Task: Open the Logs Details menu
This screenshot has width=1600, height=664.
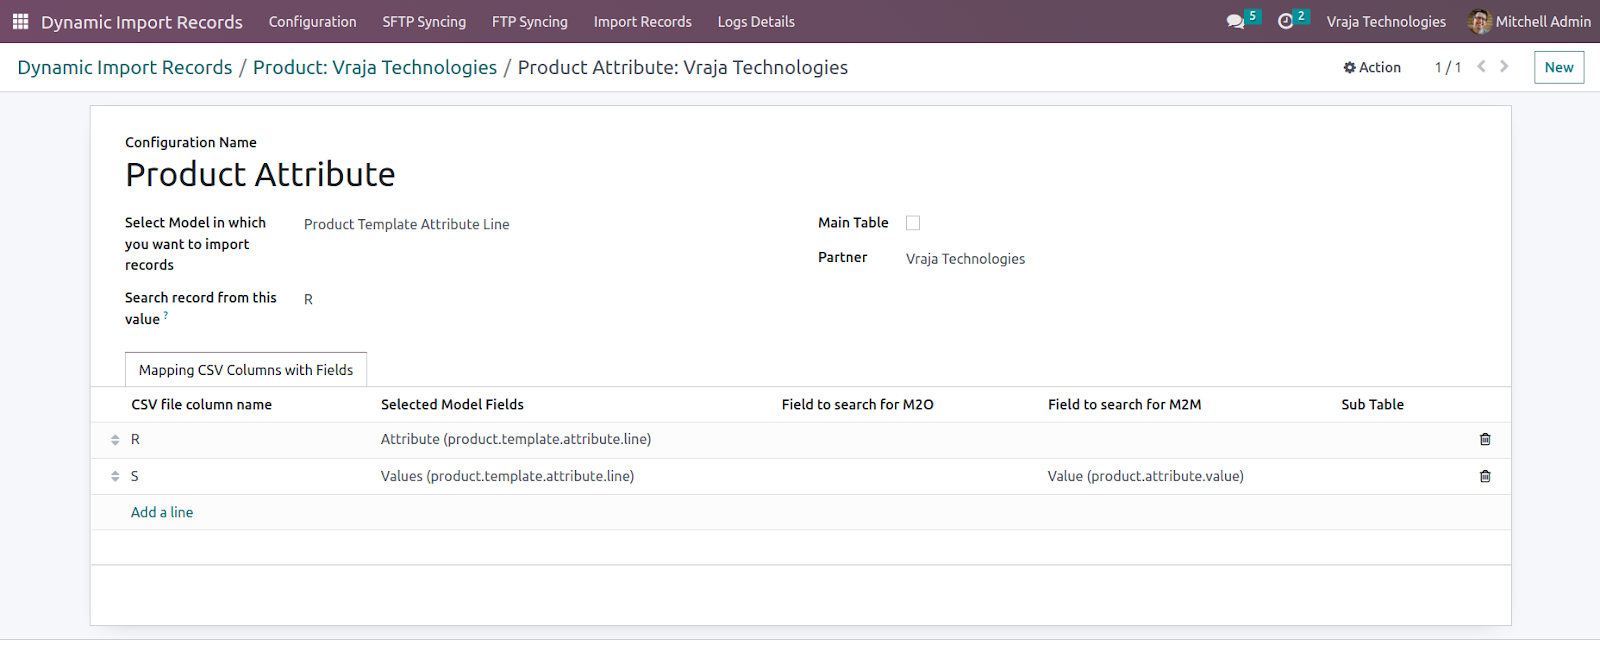Action: click(x=756, y=21)
